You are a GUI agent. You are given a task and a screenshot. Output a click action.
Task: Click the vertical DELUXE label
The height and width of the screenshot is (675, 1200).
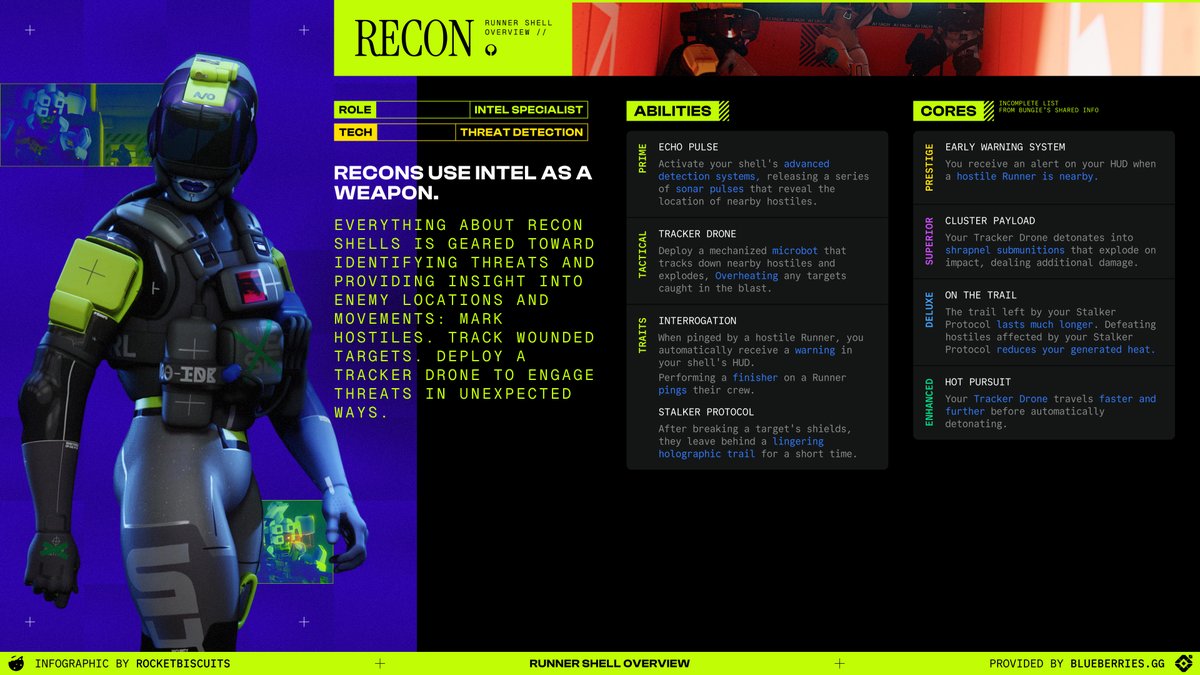pos(929,309)
